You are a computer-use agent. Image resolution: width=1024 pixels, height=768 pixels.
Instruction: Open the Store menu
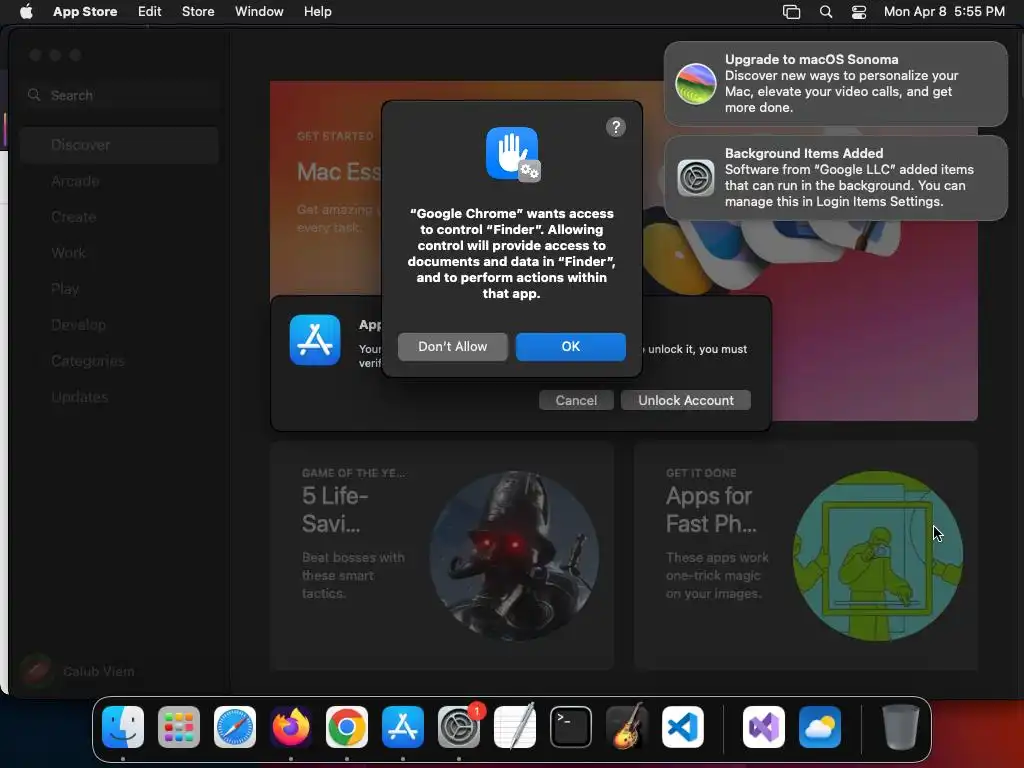click(198, 12)
